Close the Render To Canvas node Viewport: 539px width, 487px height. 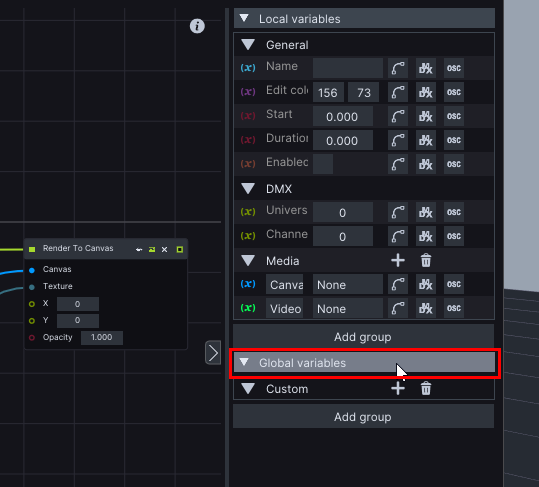click(165, 250)
